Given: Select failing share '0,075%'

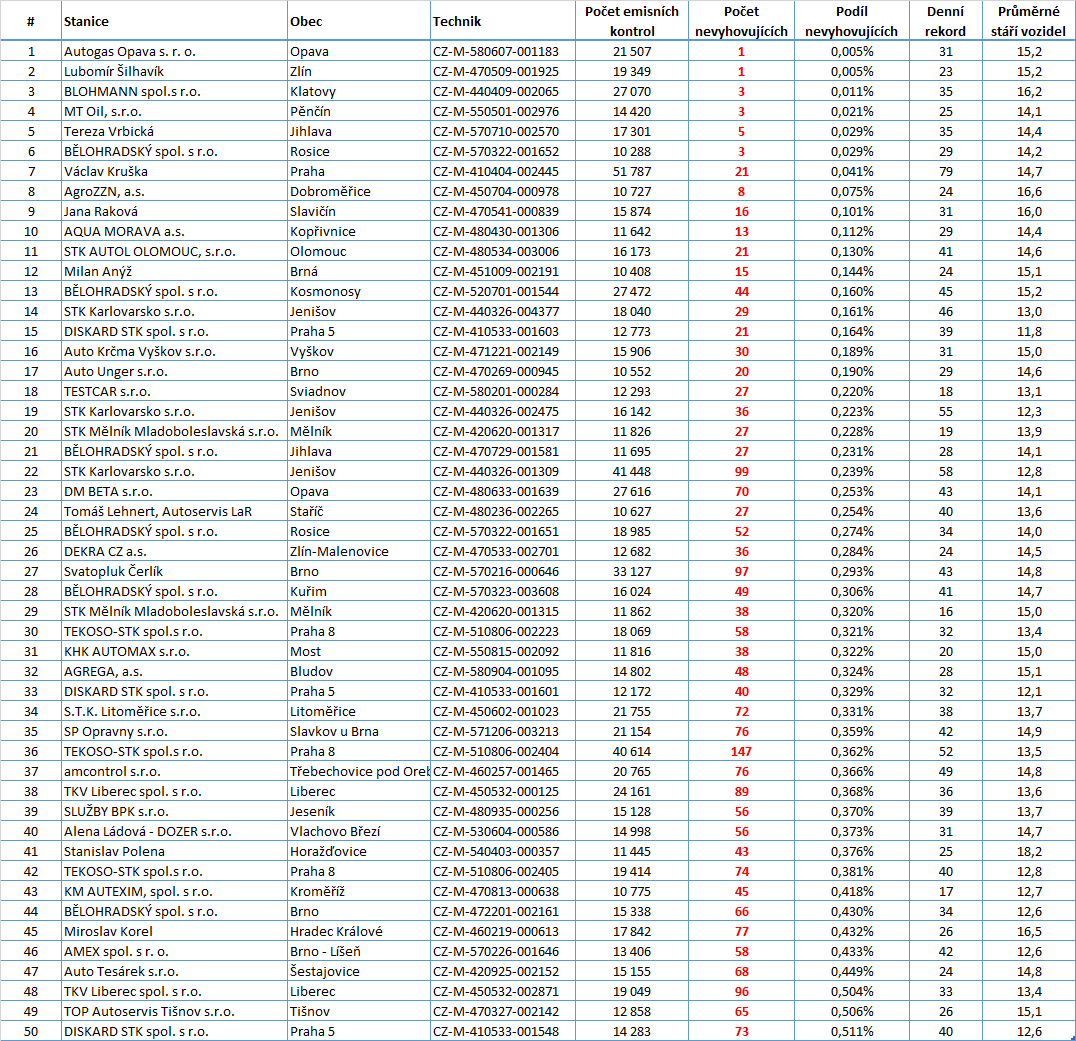Looking at the screenshot, I should pyautogui.click(x=852, y=191).
